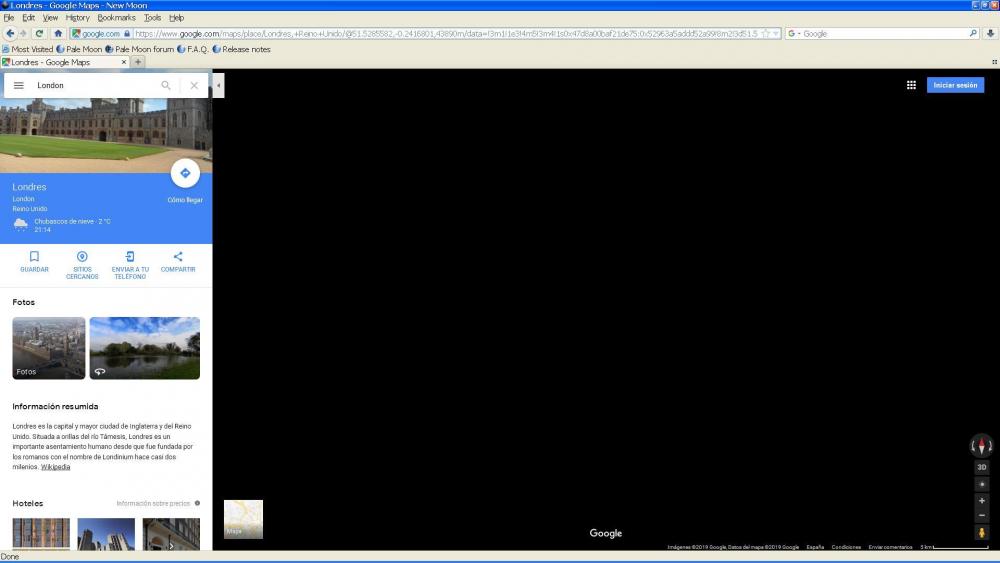This screenshot has width=1000, height=563.
Task: Click the compass to reset north
Action: 982,446
